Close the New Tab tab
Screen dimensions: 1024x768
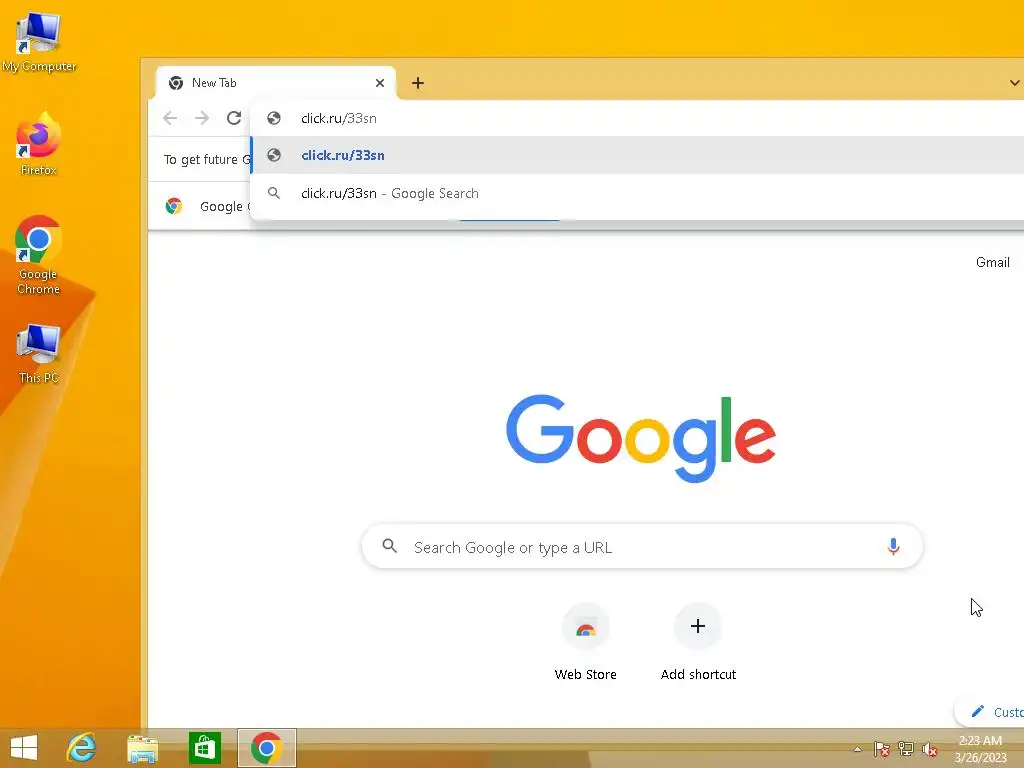[380, 83]
